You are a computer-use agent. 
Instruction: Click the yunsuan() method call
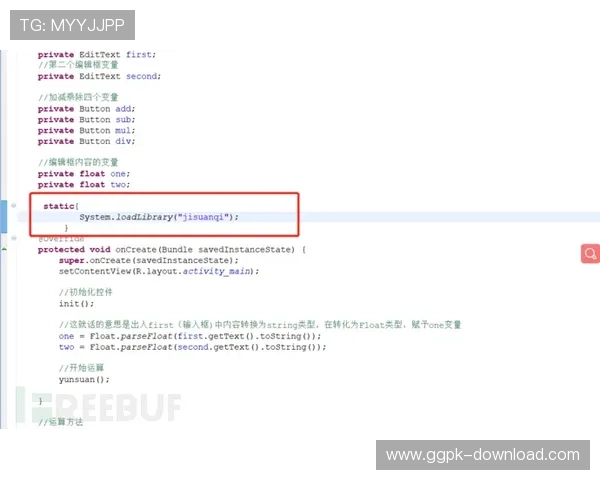click(x=84, y=380)
